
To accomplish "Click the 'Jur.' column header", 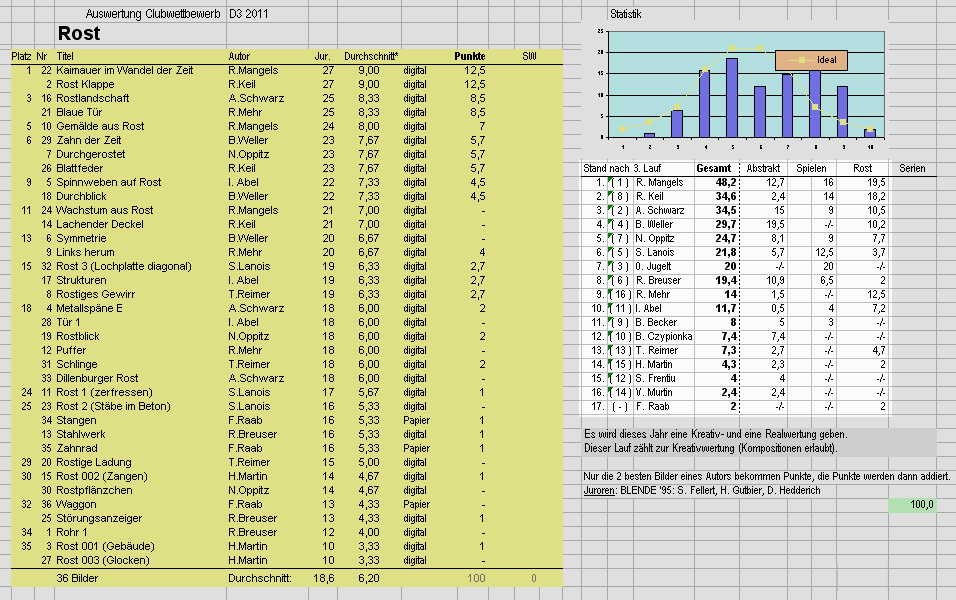I will tap(322, 56).
